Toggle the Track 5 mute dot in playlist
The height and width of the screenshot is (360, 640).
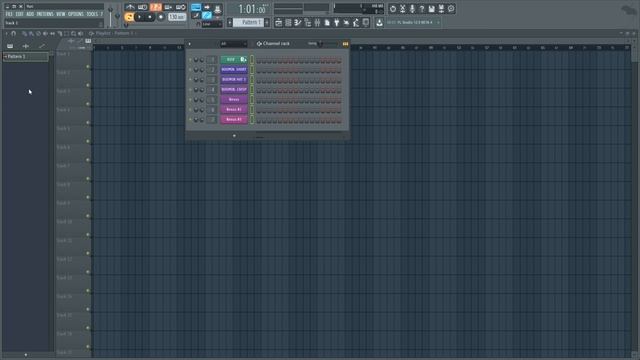[x=88, y=141]
